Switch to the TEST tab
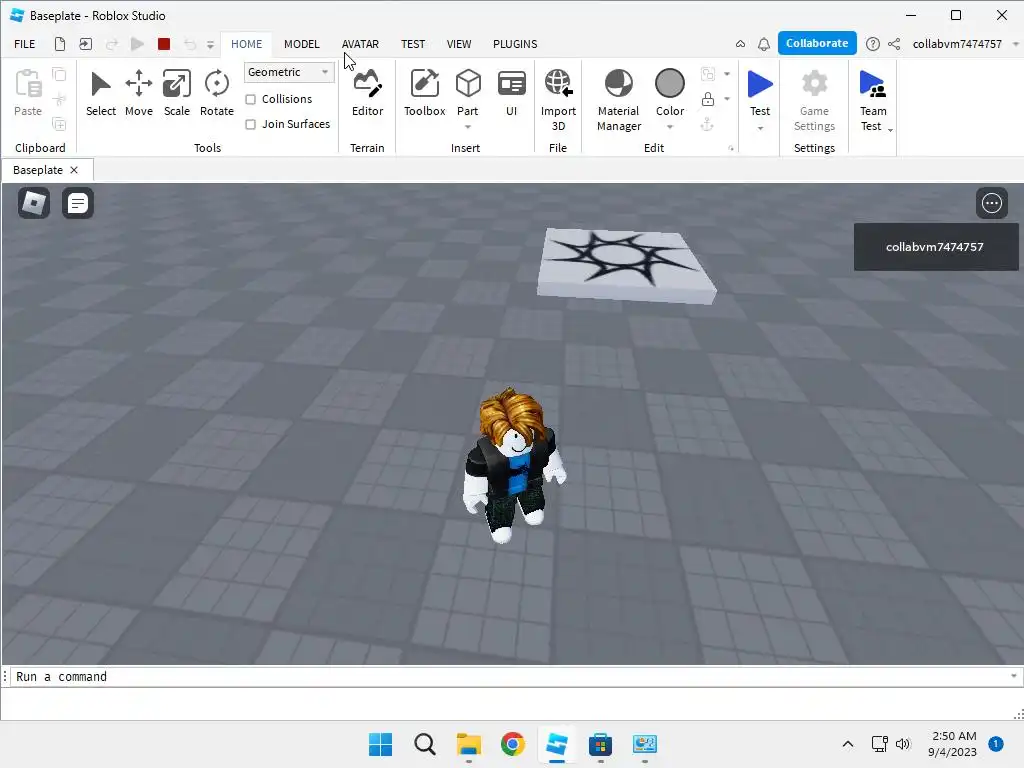The image size is (1024, 768). click(413, 44)
